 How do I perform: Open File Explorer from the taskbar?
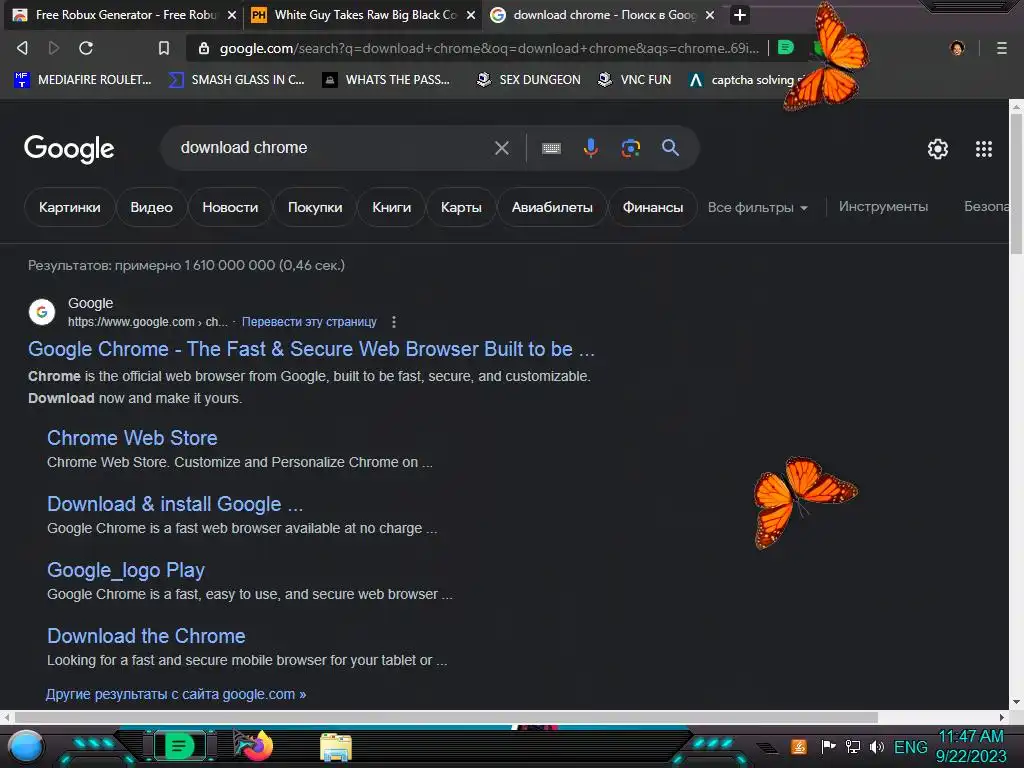point(336,746)
